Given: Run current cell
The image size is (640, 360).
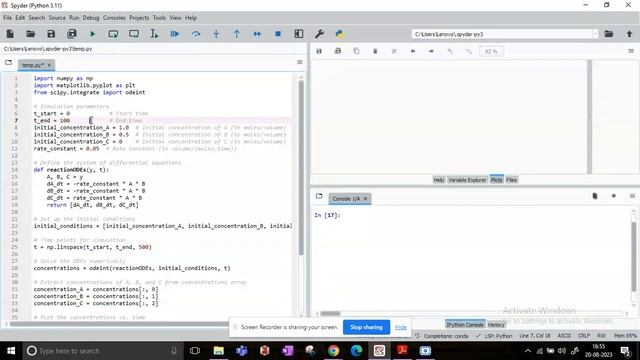Looking at the screenshot, I should point(113,34).
